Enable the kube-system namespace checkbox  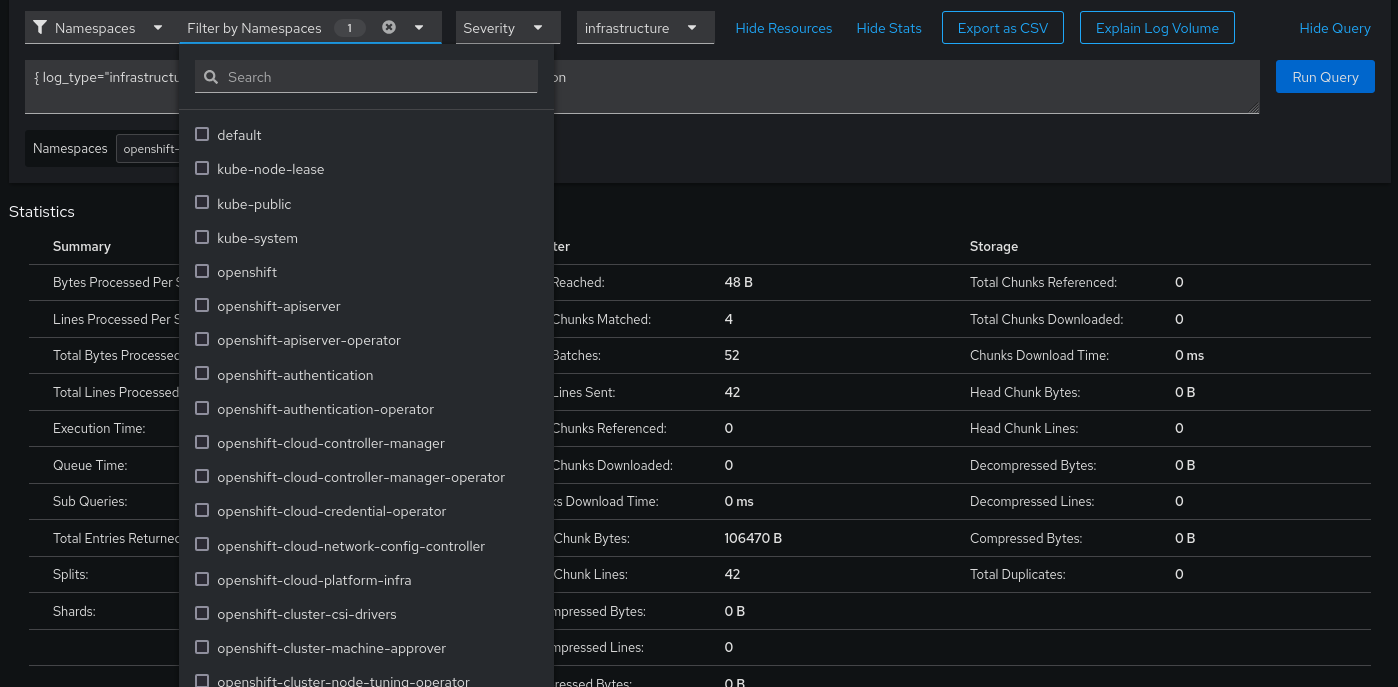(x=202, y=238)
